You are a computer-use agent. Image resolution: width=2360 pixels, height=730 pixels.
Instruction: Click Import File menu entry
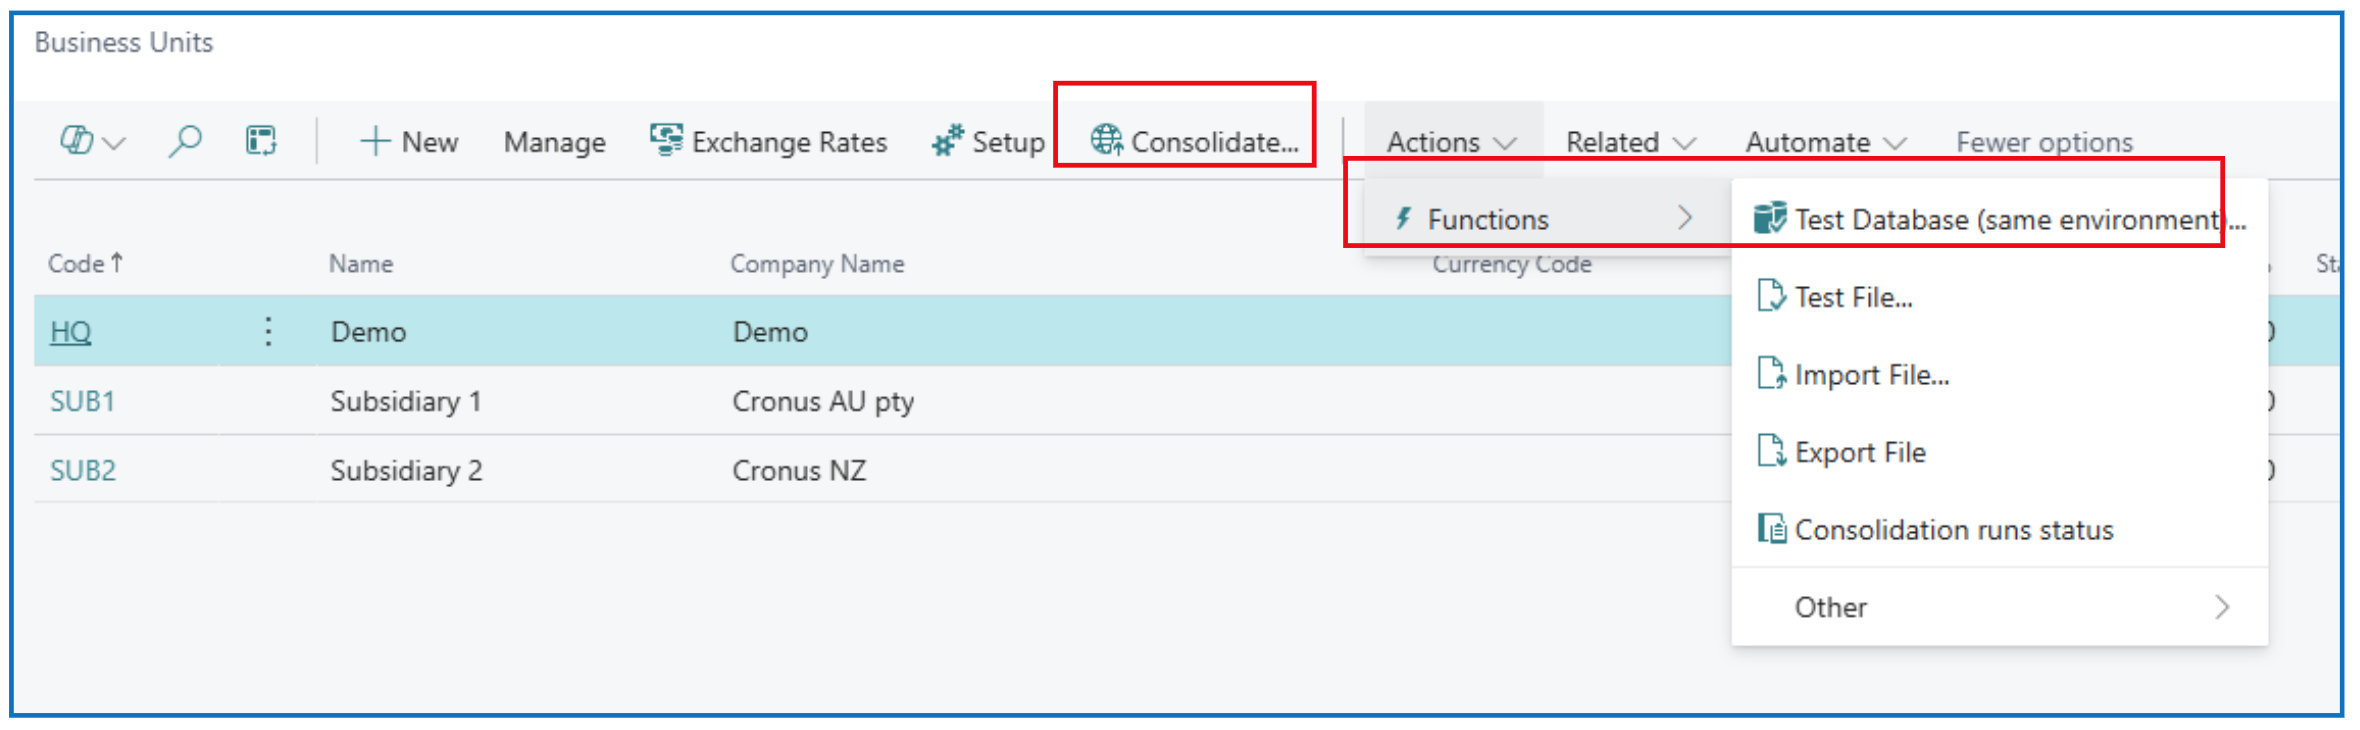click(x=1870, y=375)
